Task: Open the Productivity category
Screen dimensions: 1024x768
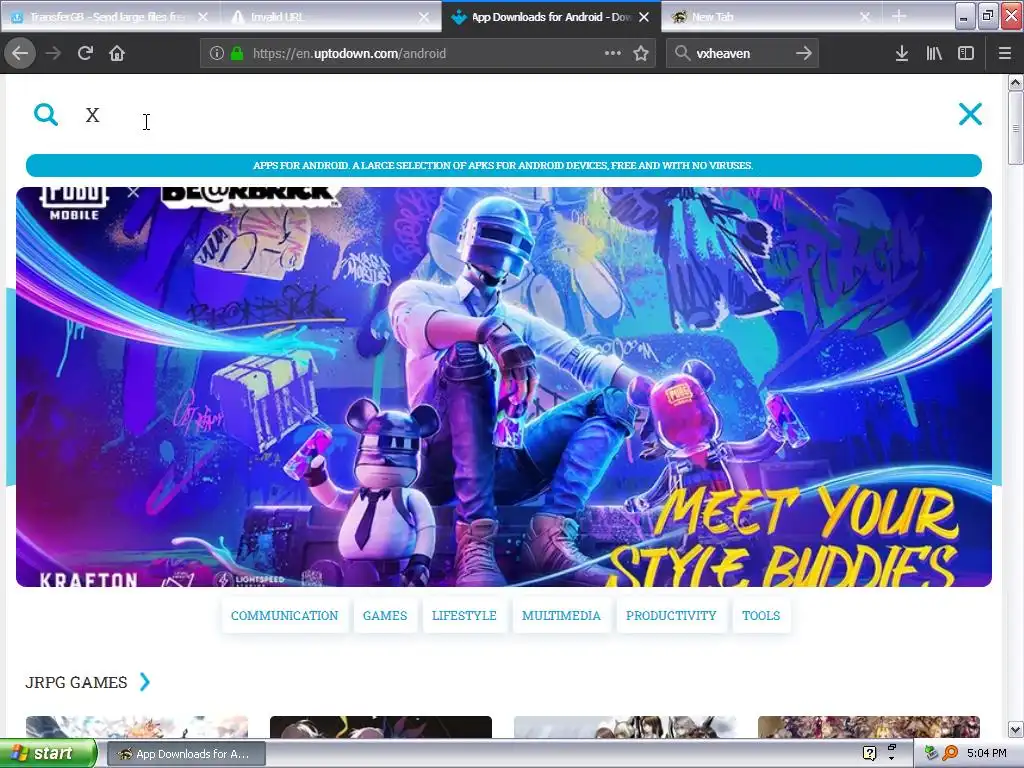Action: 671,616
